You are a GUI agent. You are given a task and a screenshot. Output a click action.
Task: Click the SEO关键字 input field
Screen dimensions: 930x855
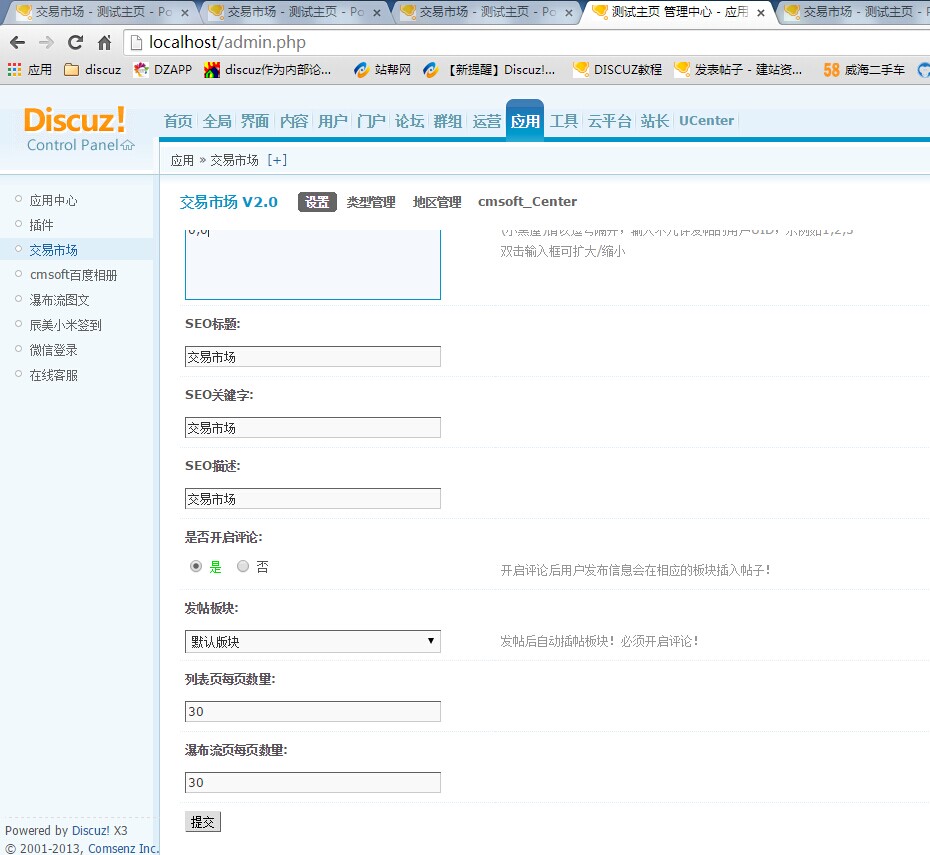[312, 428]
